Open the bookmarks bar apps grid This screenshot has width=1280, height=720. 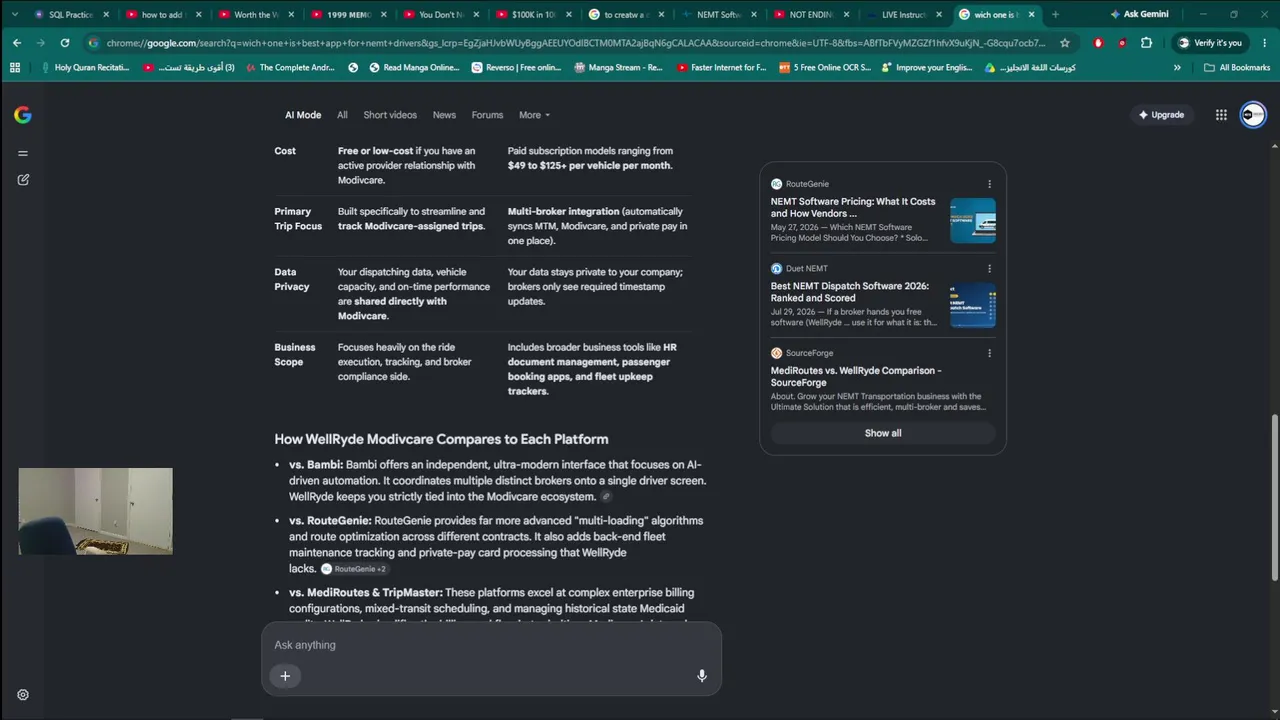click(15, 67)
